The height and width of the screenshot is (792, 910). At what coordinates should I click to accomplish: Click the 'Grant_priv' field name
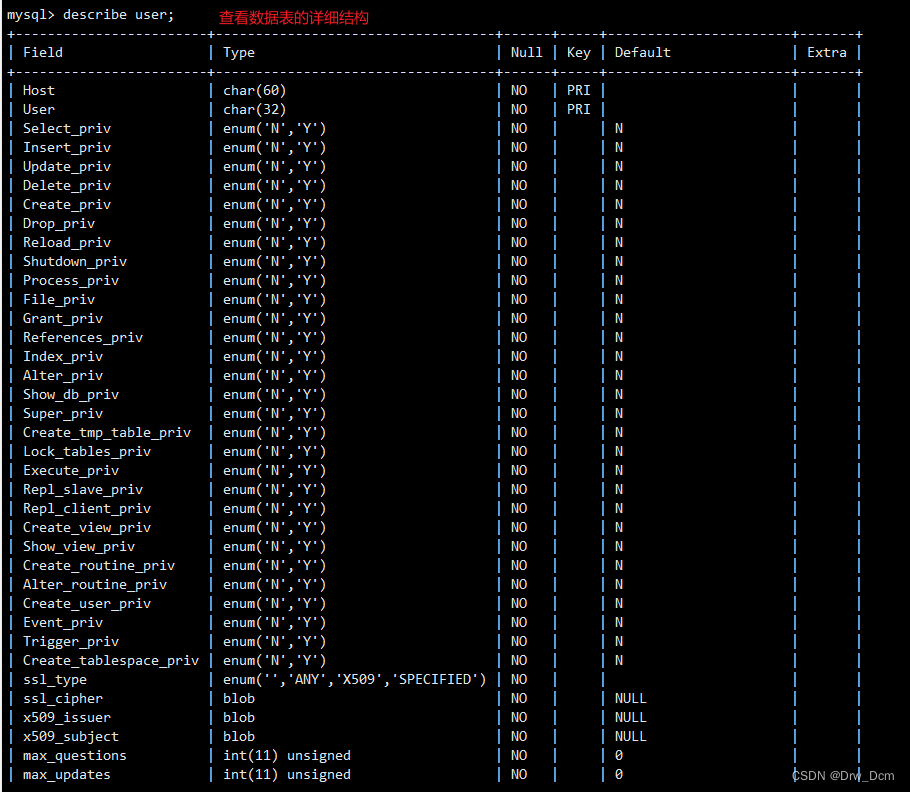tap(63, 319)
